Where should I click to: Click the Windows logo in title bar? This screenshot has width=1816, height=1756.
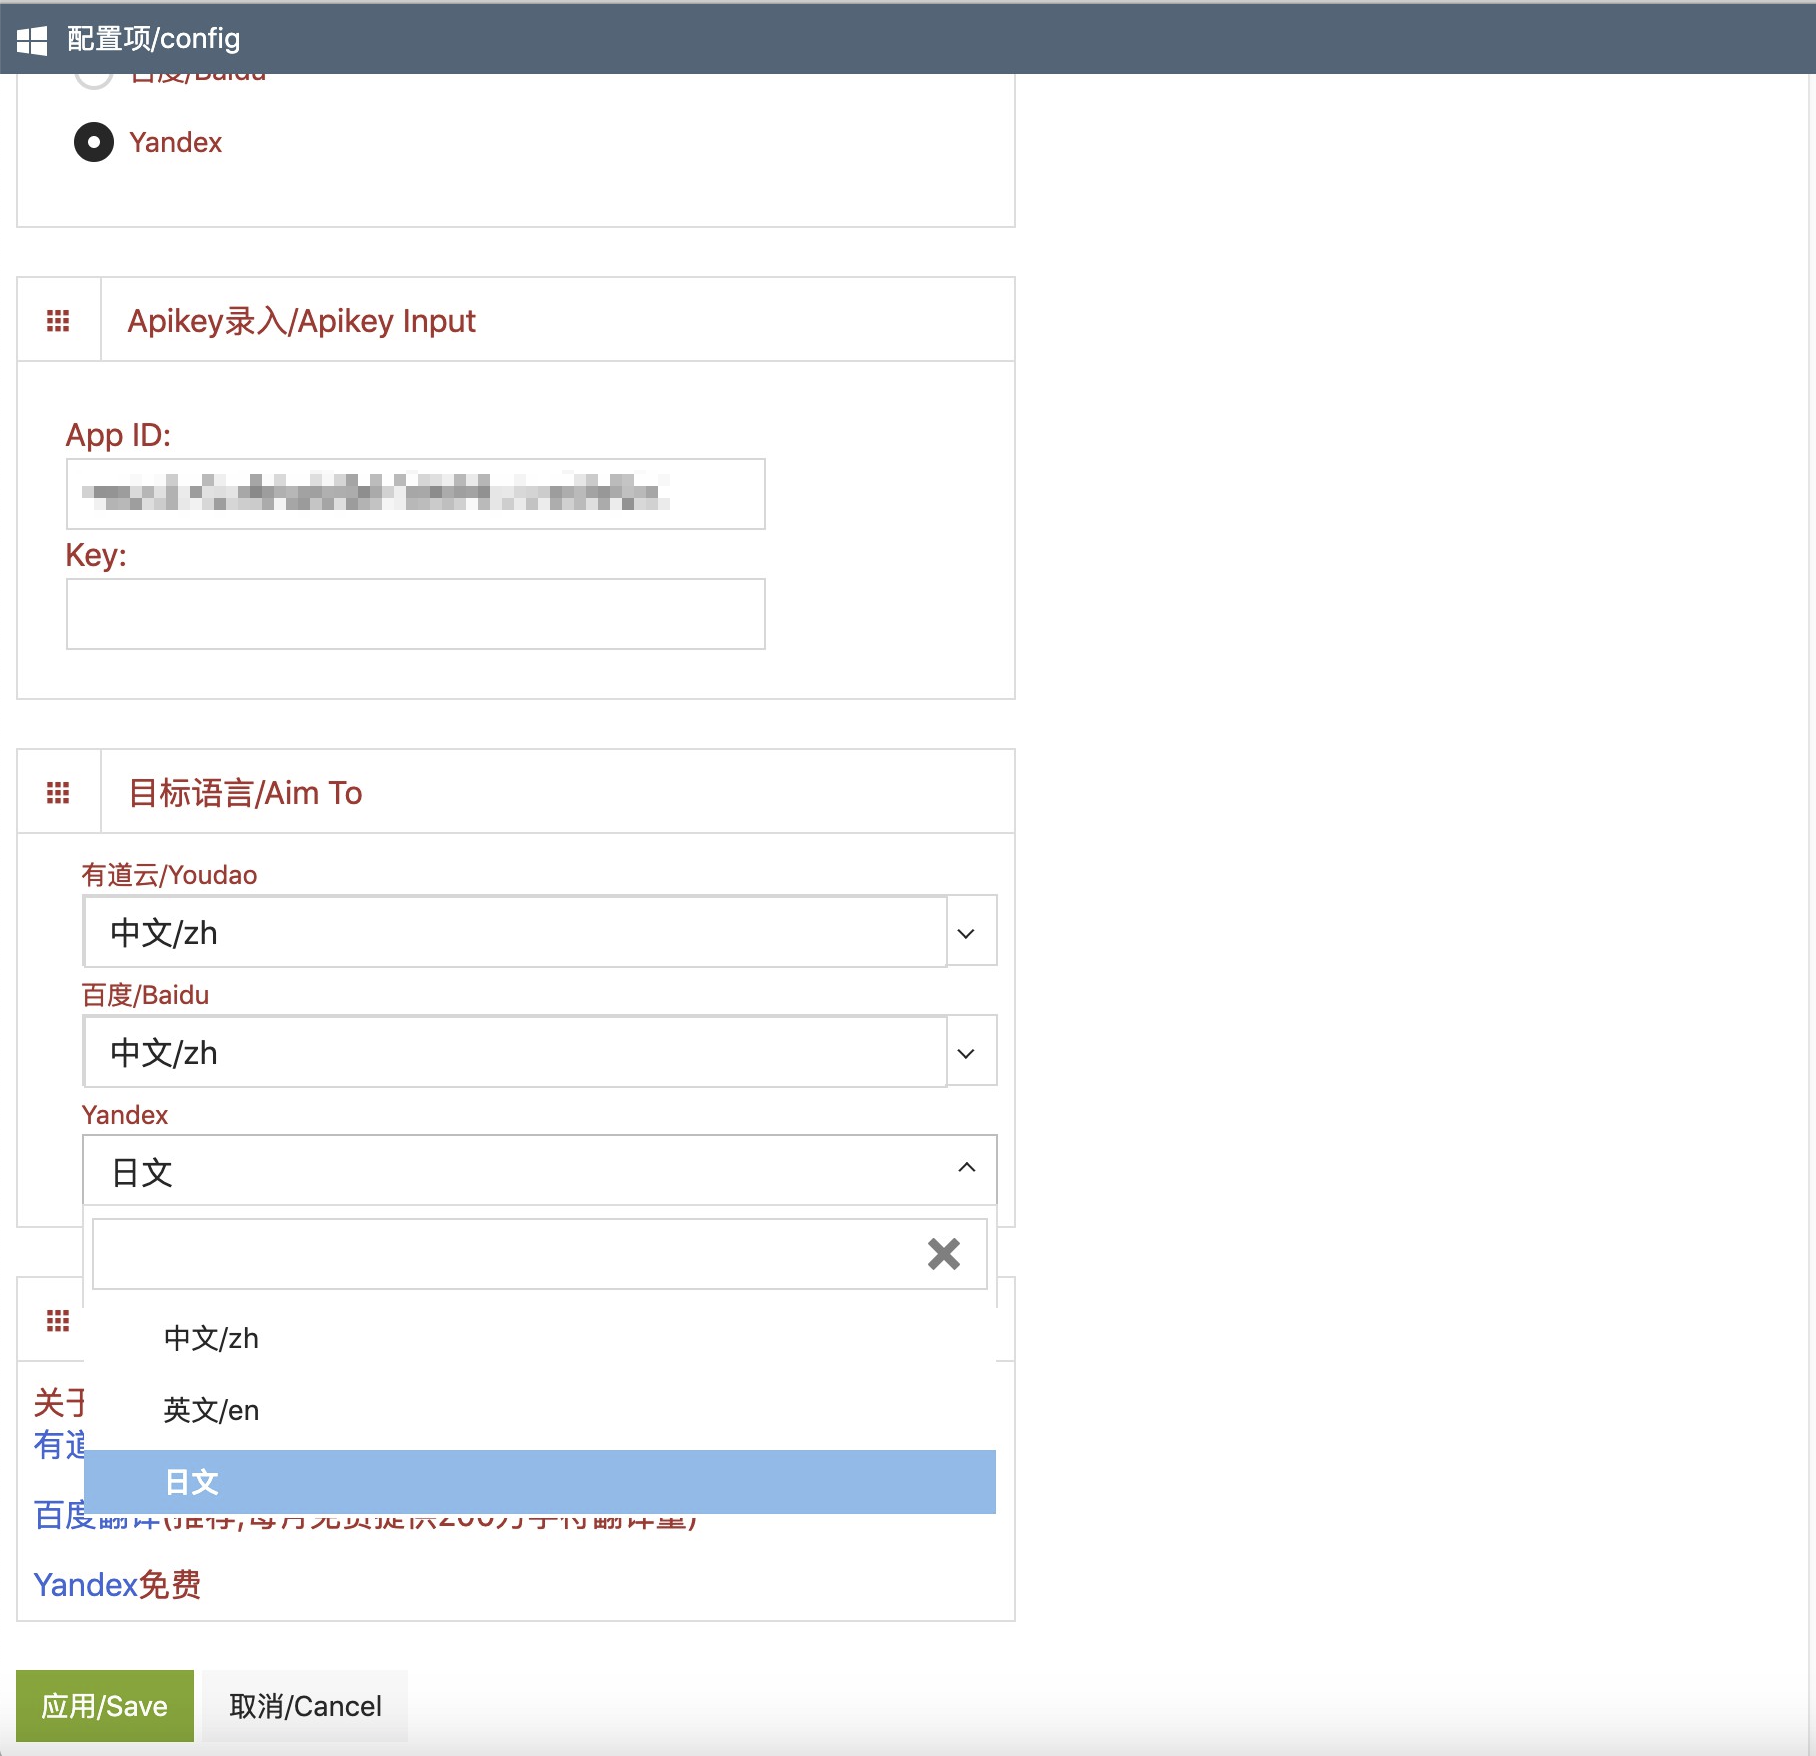click(32, 39)
